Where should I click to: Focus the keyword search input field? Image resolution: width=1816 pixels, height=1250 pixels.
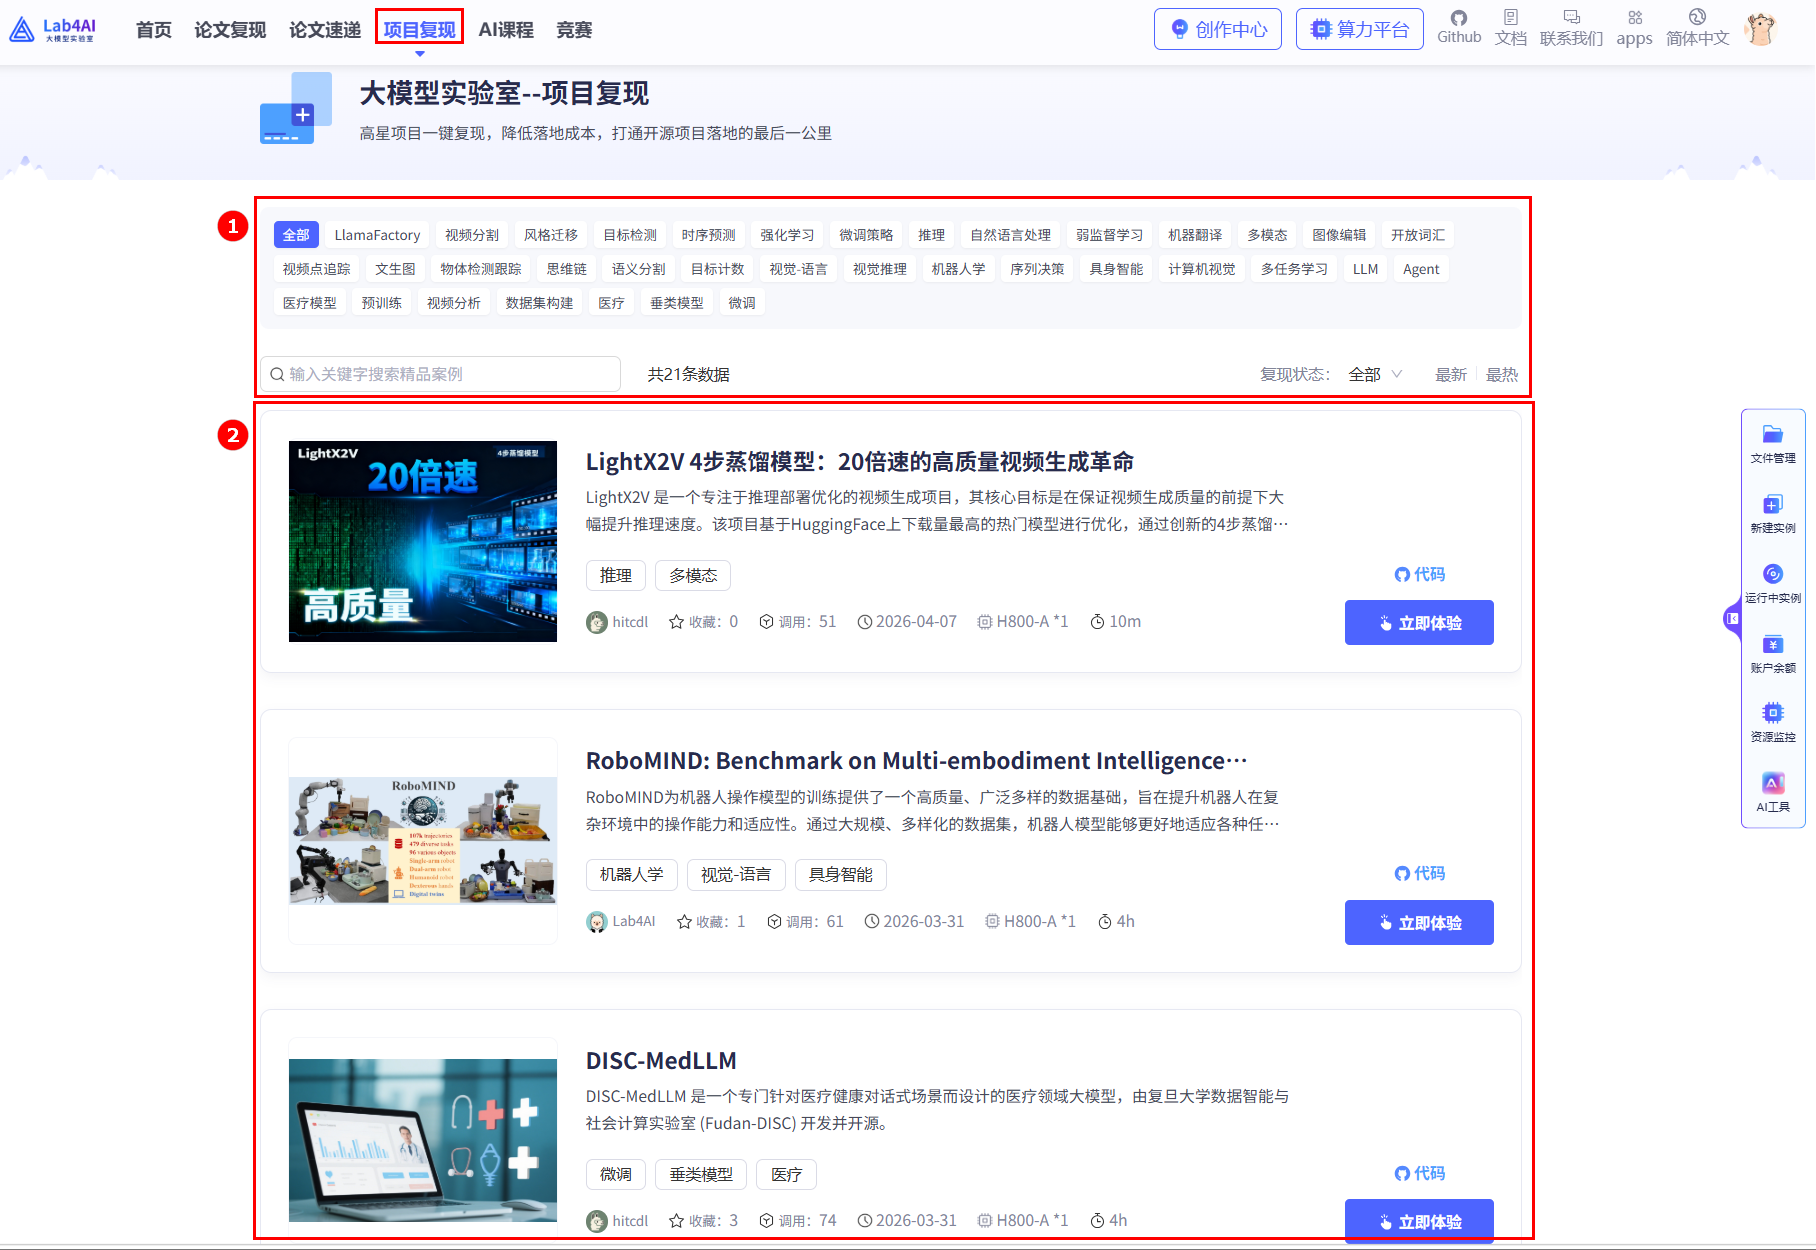pos(440,374)
